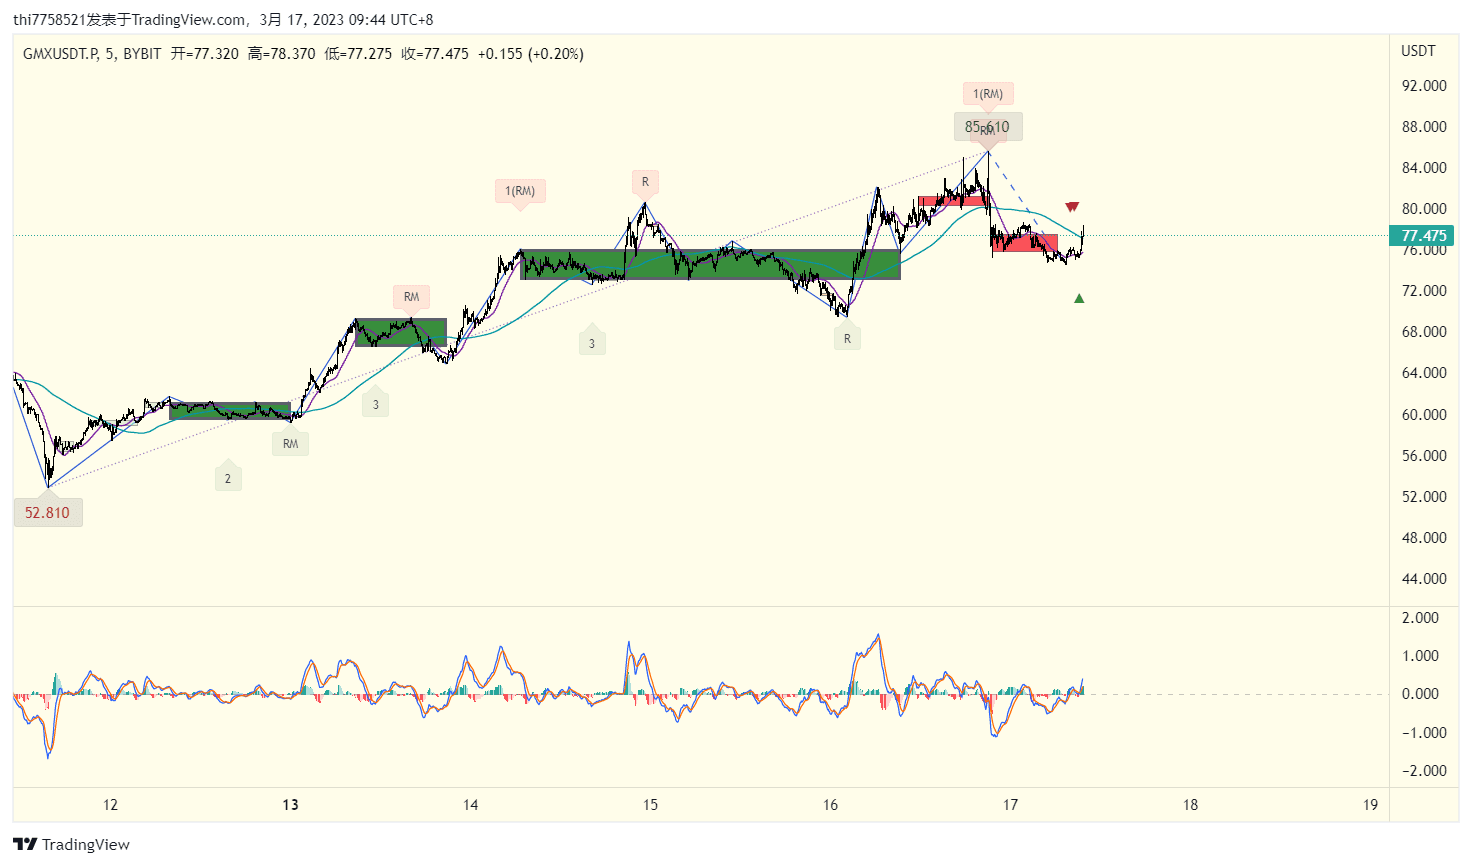This screenshot has width=1472, height=866.
Task: Click the green RM label below the first green box
Action: (290, 443)
